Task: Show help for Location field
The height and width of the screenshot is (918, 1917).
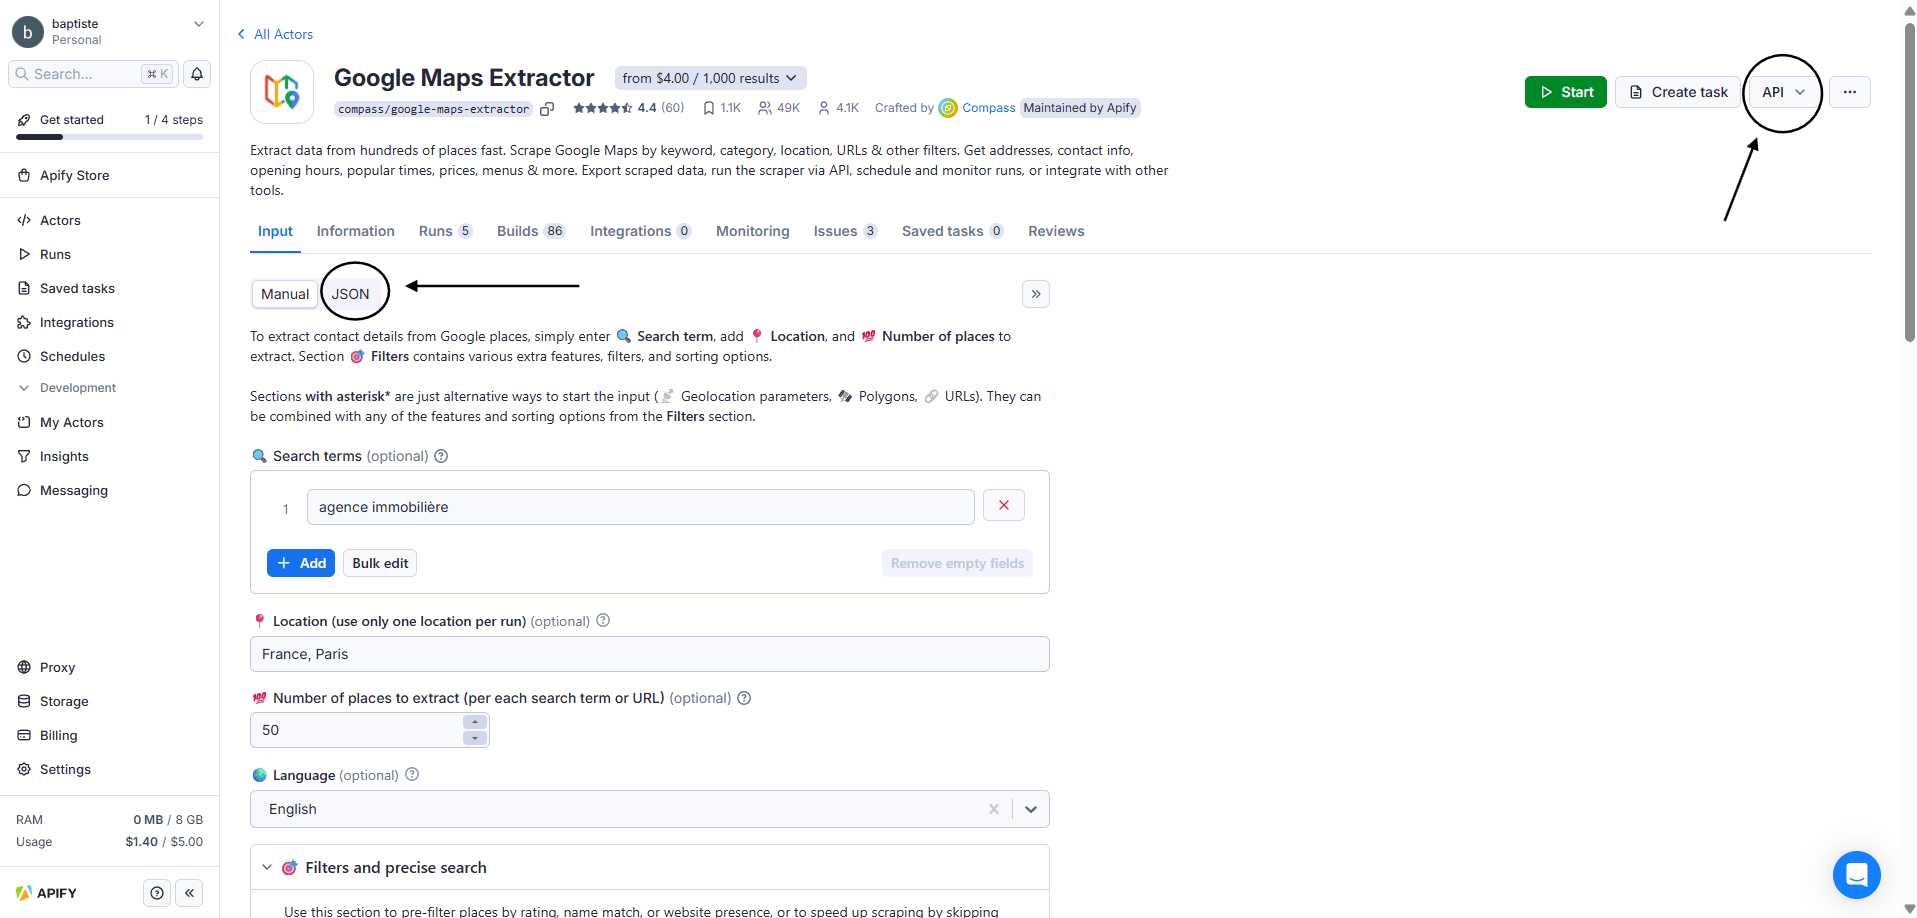Action: [x=603, y=620]
